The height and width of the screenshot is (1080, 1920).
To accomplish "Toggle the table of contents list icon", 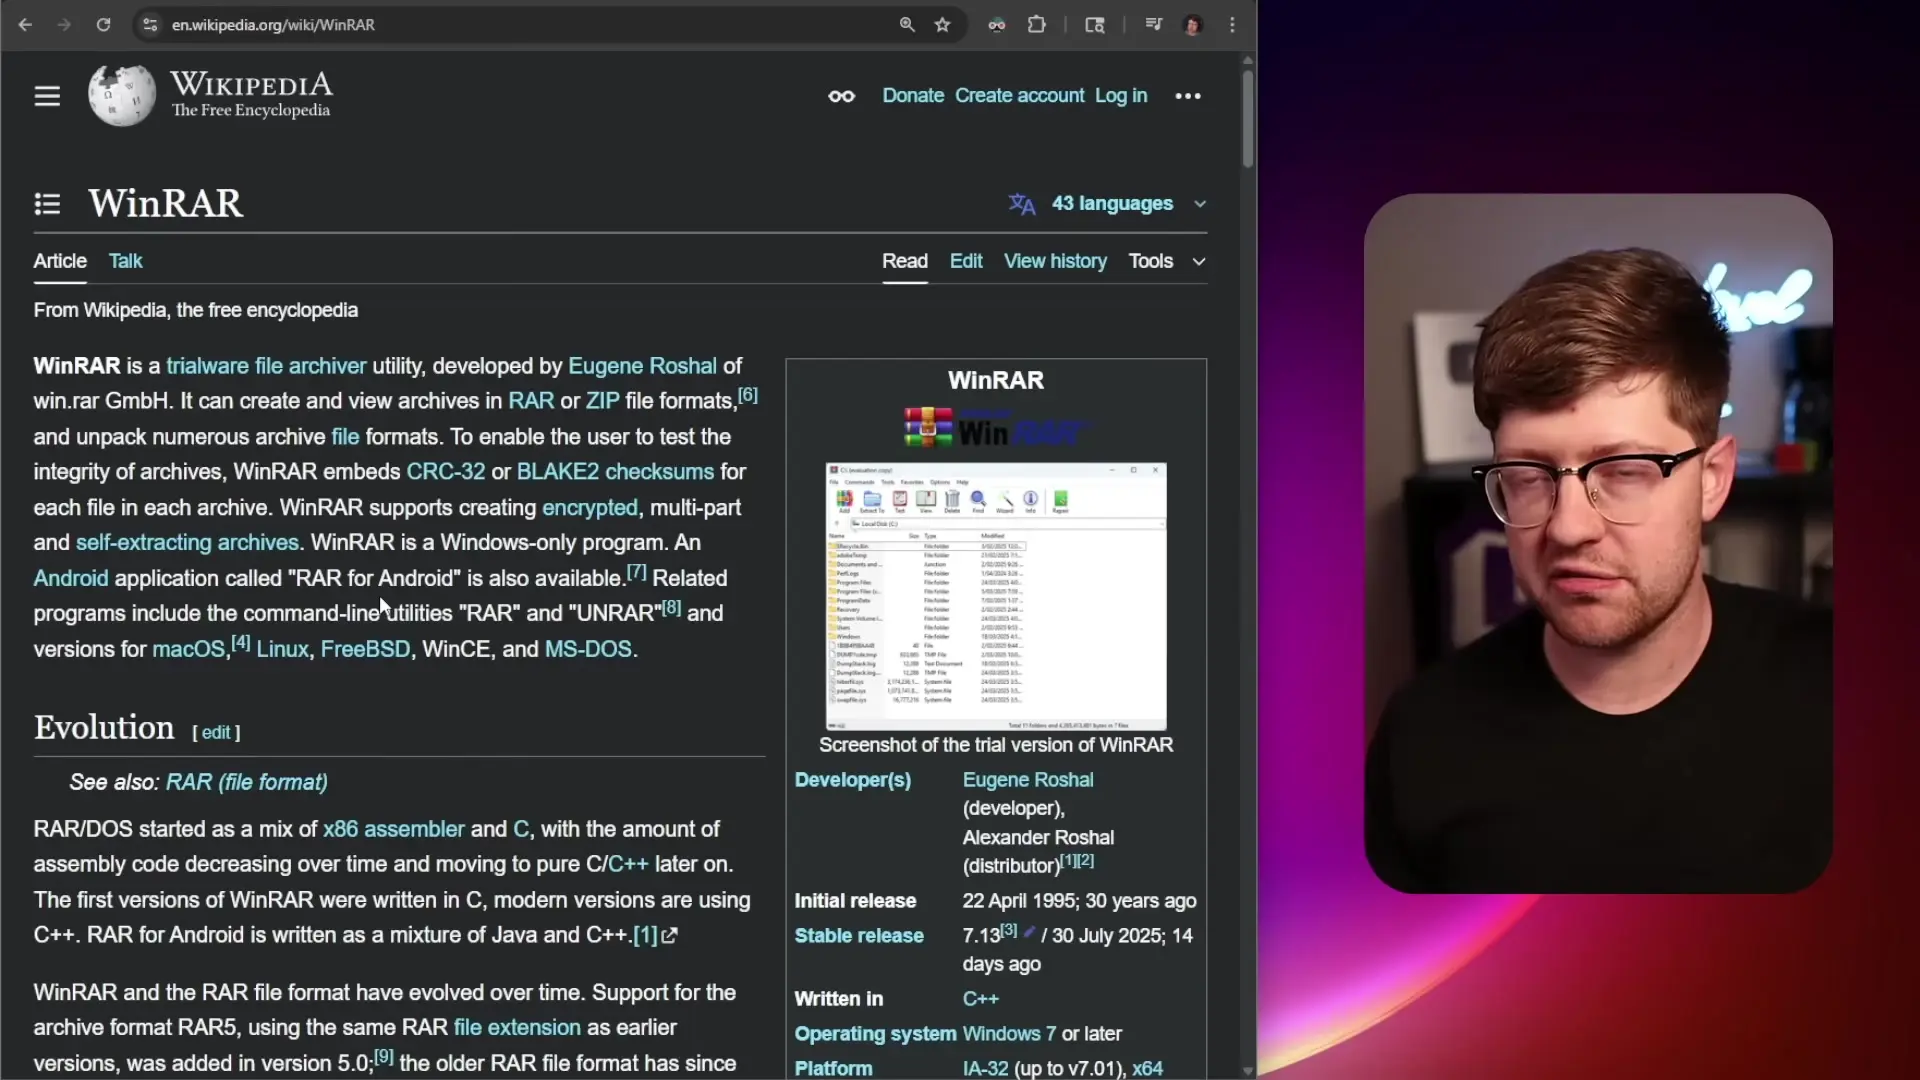I will pos(47,204).
